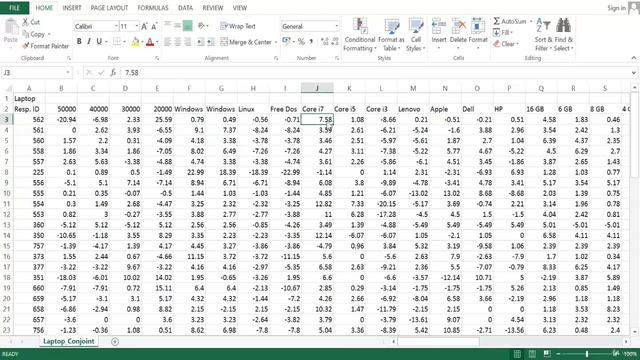Screen dimensions: 640x360
Task: Decrease the font size
Action: coord(154,27)
